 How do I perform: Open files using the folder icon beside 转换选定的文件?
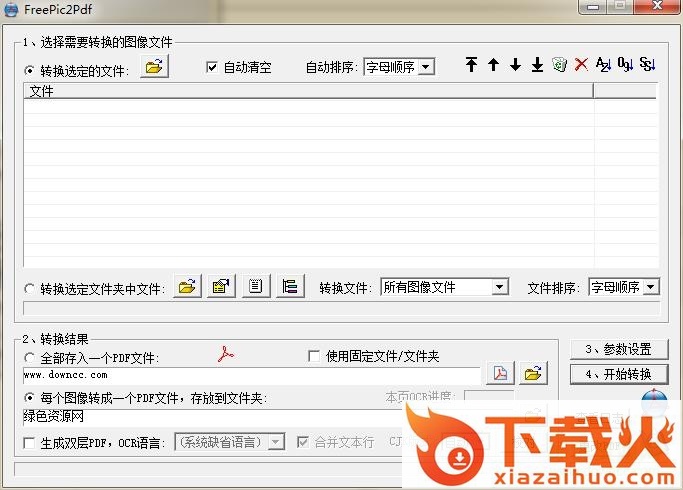tap(154, 67)
